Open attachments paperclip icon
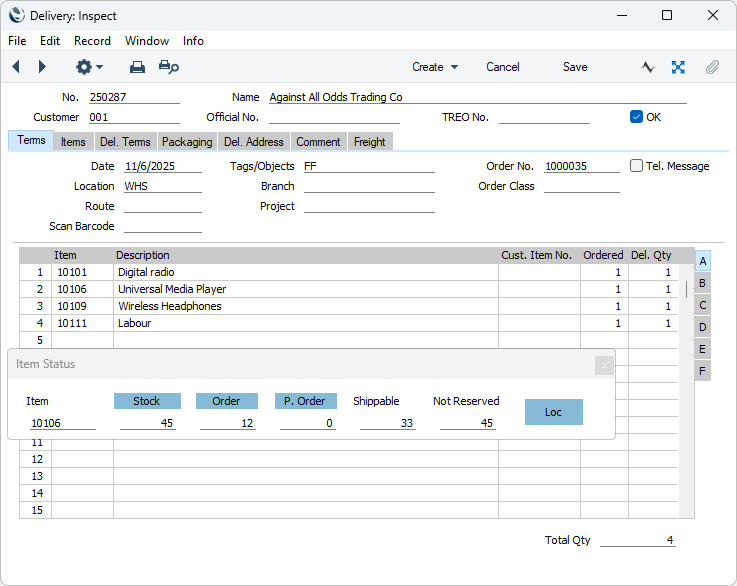The width and height of the screenshot is (737, 586). pos(712,67)
